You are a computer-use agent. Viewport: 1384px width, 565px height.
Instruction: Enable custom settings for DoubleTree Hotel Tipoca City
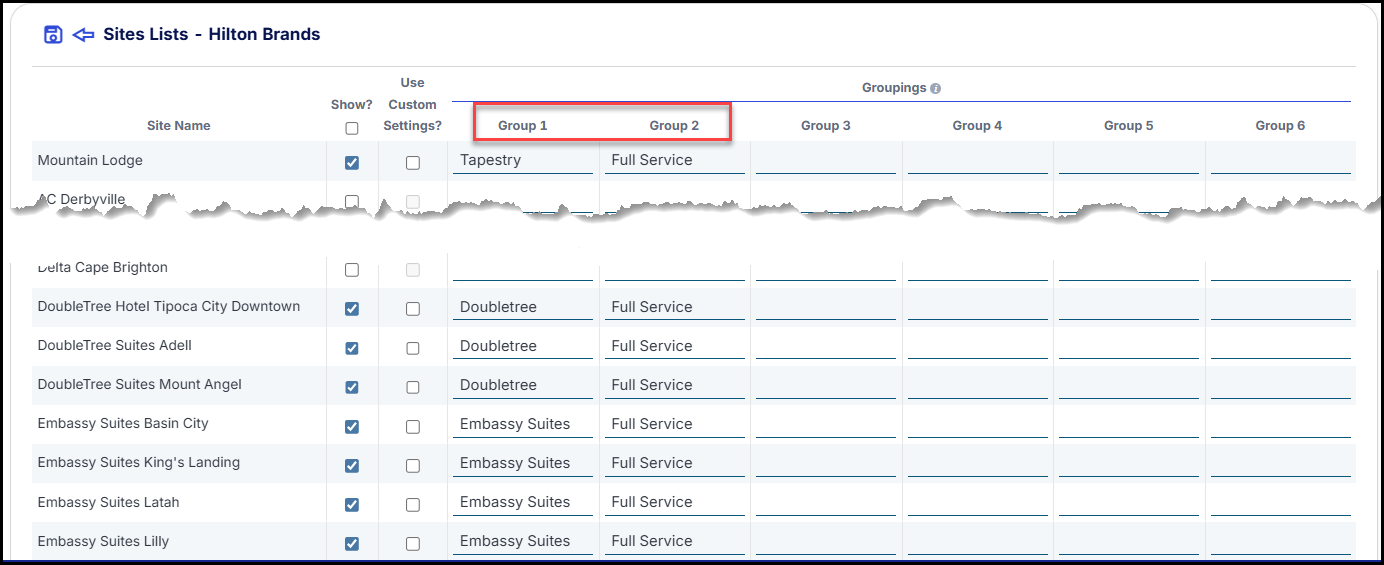tap(413, 309)
